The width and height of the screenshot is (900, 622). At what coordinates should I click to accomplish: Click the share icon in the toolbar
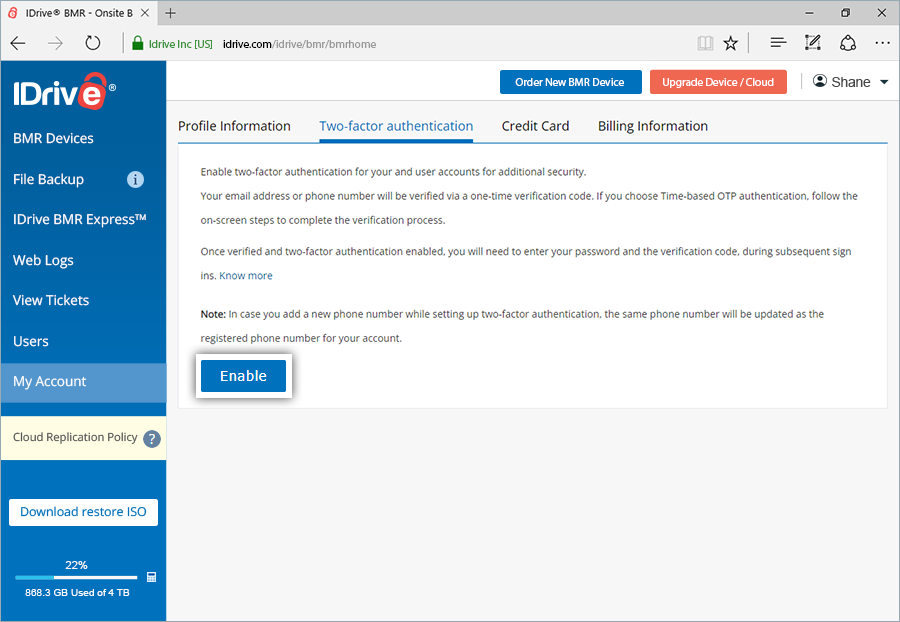click(x=848, y=43)
